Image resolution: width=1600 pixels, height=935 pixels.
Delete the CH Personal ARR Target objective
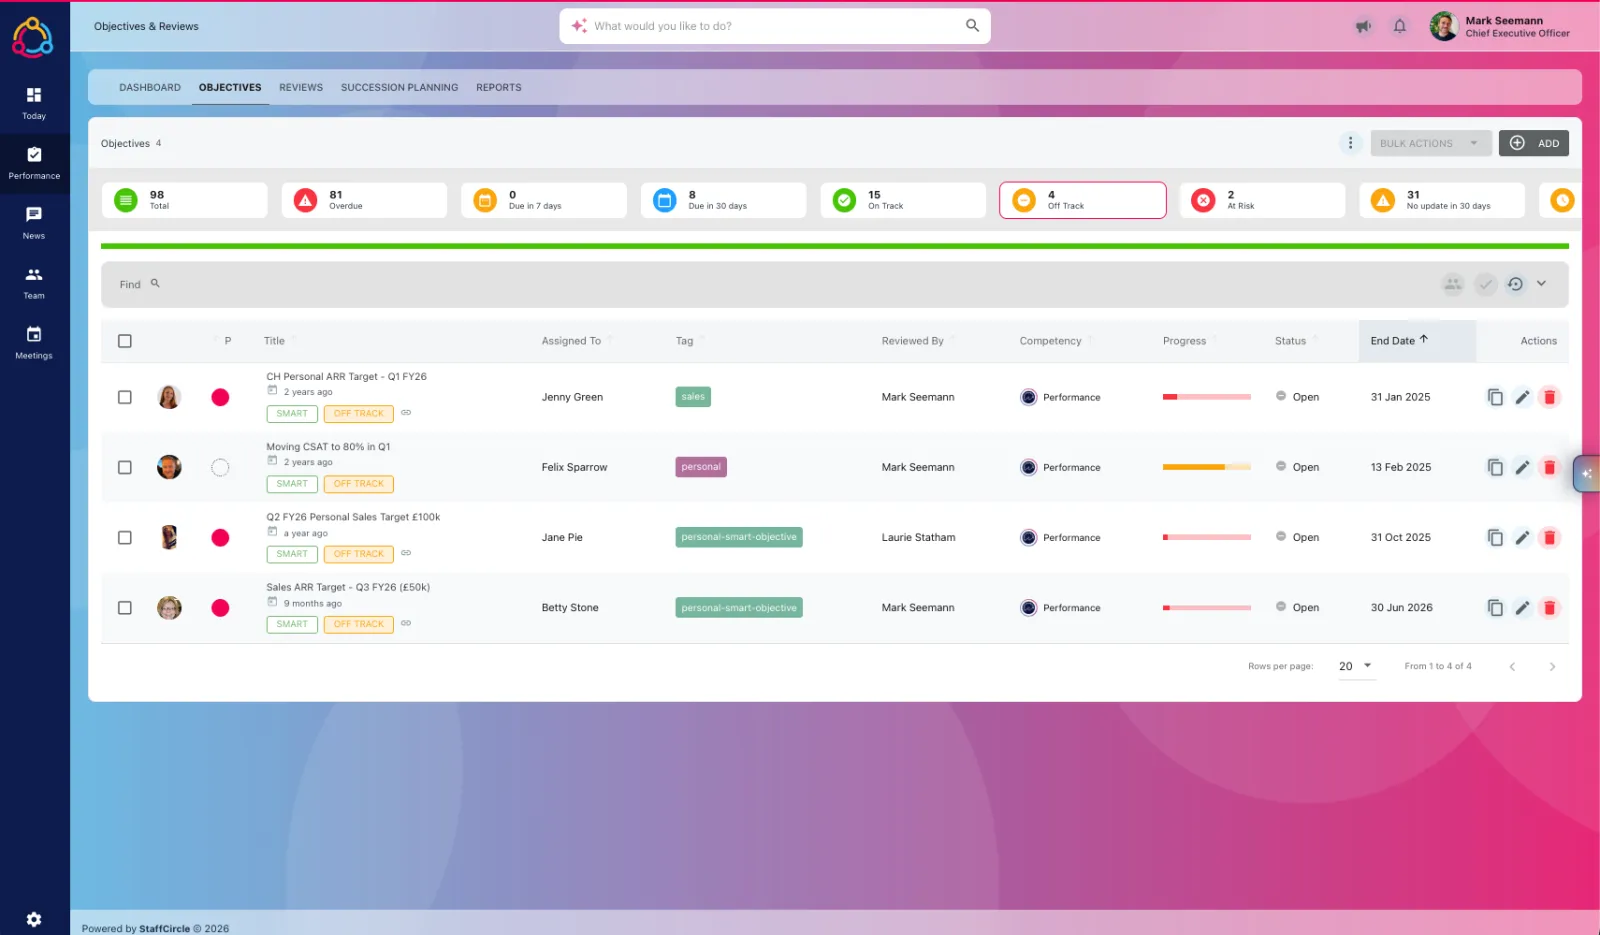pyautogui.click(x=1549, y=397)
